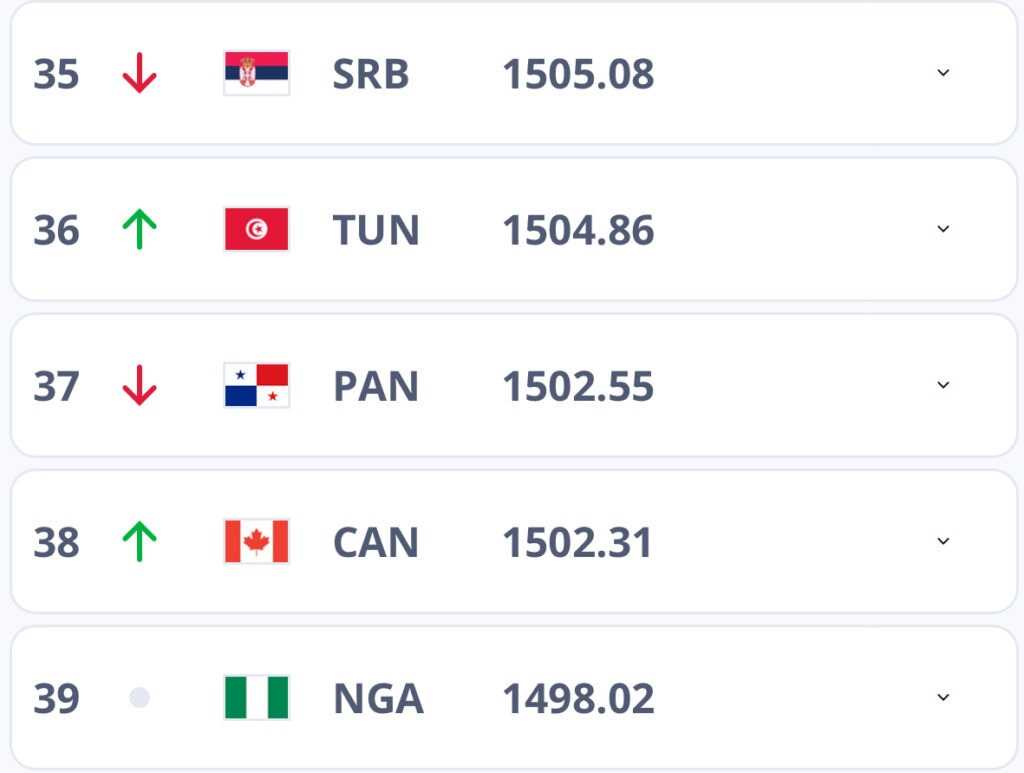1024x773 pixels.
Task: Click the green up arrow beside CAN
Action: (139, 541)
